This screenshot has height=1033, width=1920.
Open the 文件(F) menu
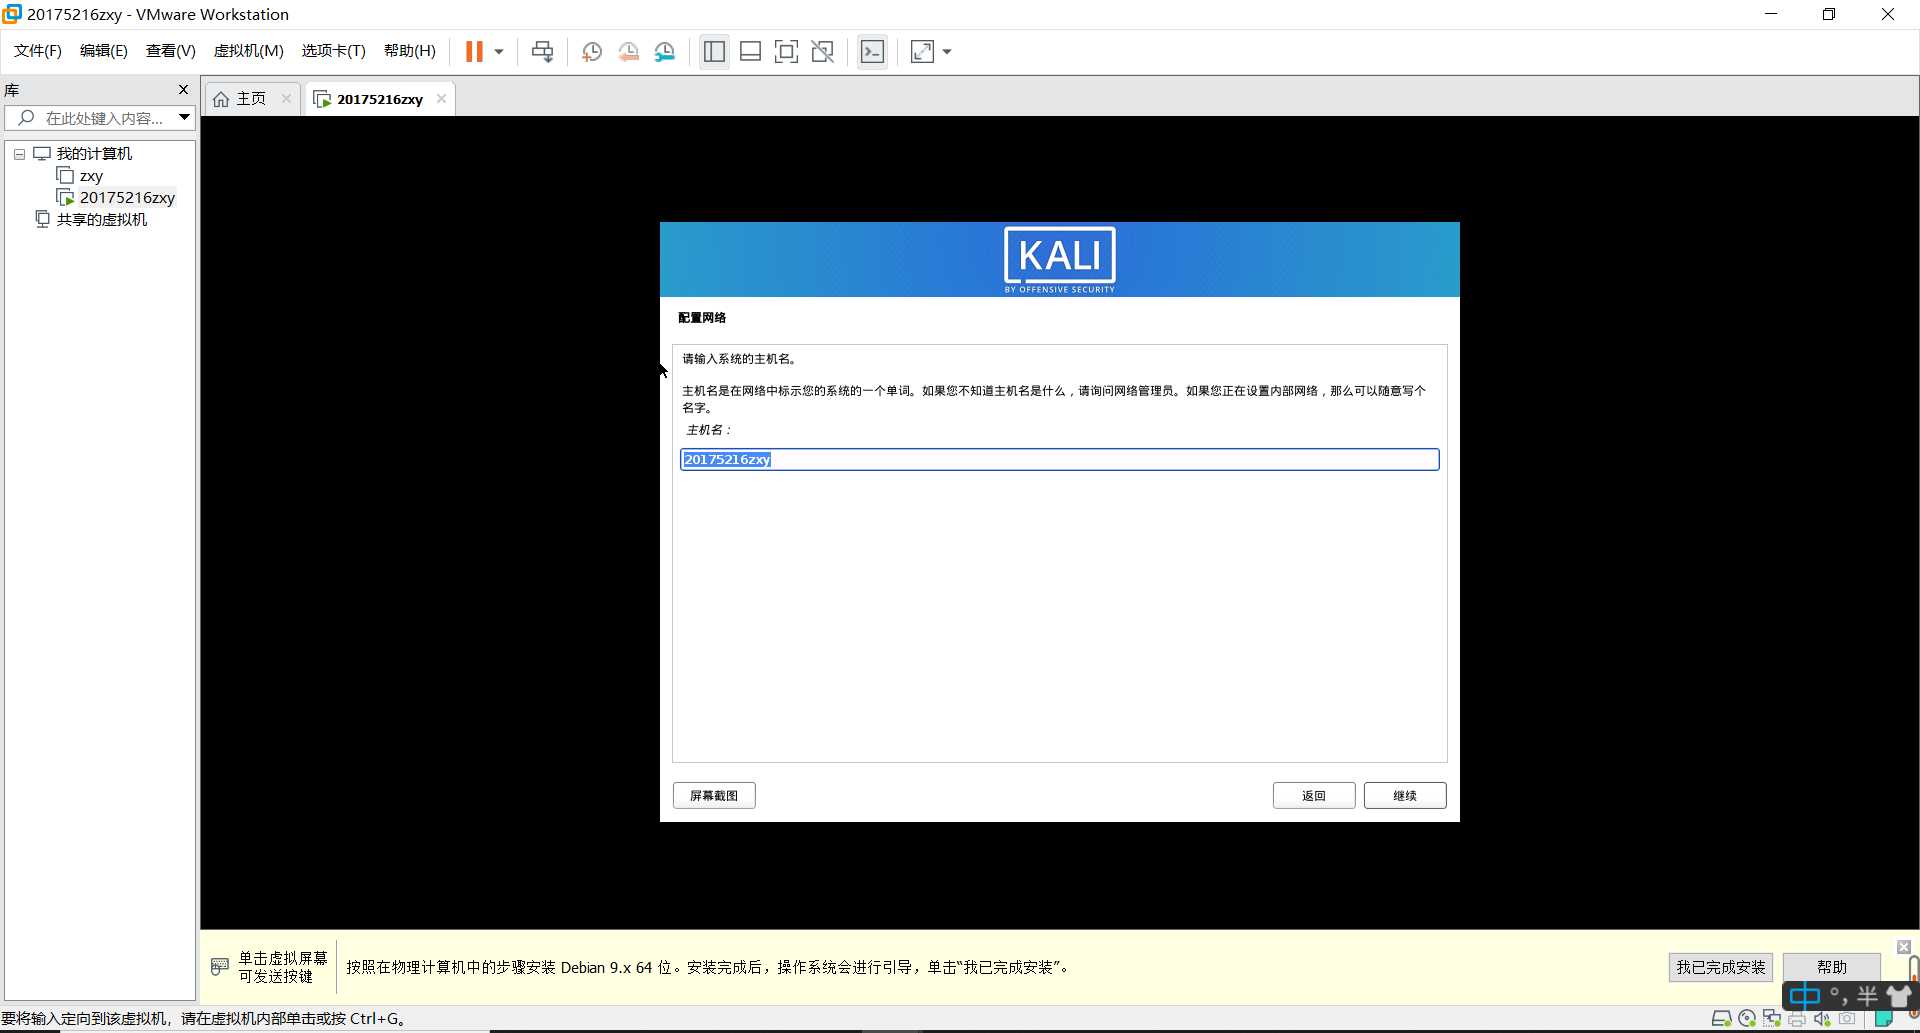click(x=38, y=51)
